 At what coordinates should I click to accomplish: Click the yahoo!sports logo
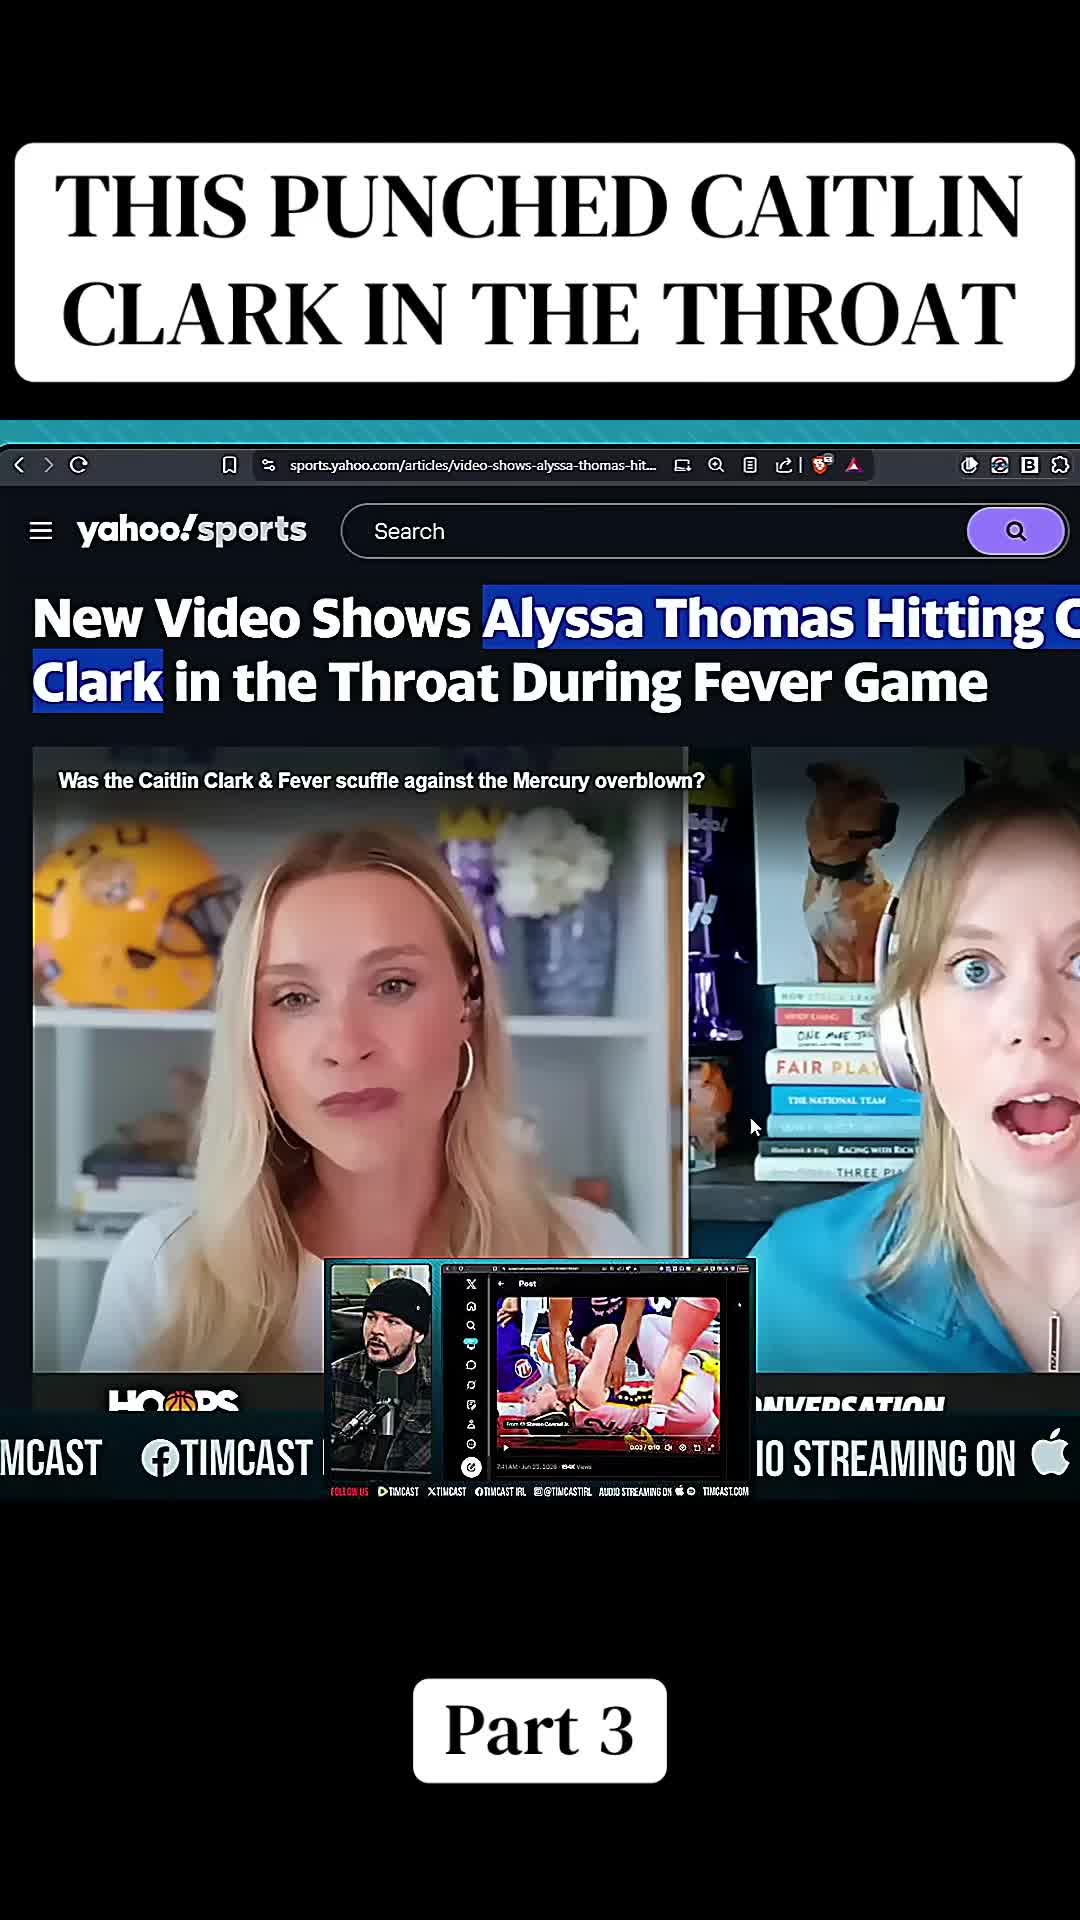point(191,530)
